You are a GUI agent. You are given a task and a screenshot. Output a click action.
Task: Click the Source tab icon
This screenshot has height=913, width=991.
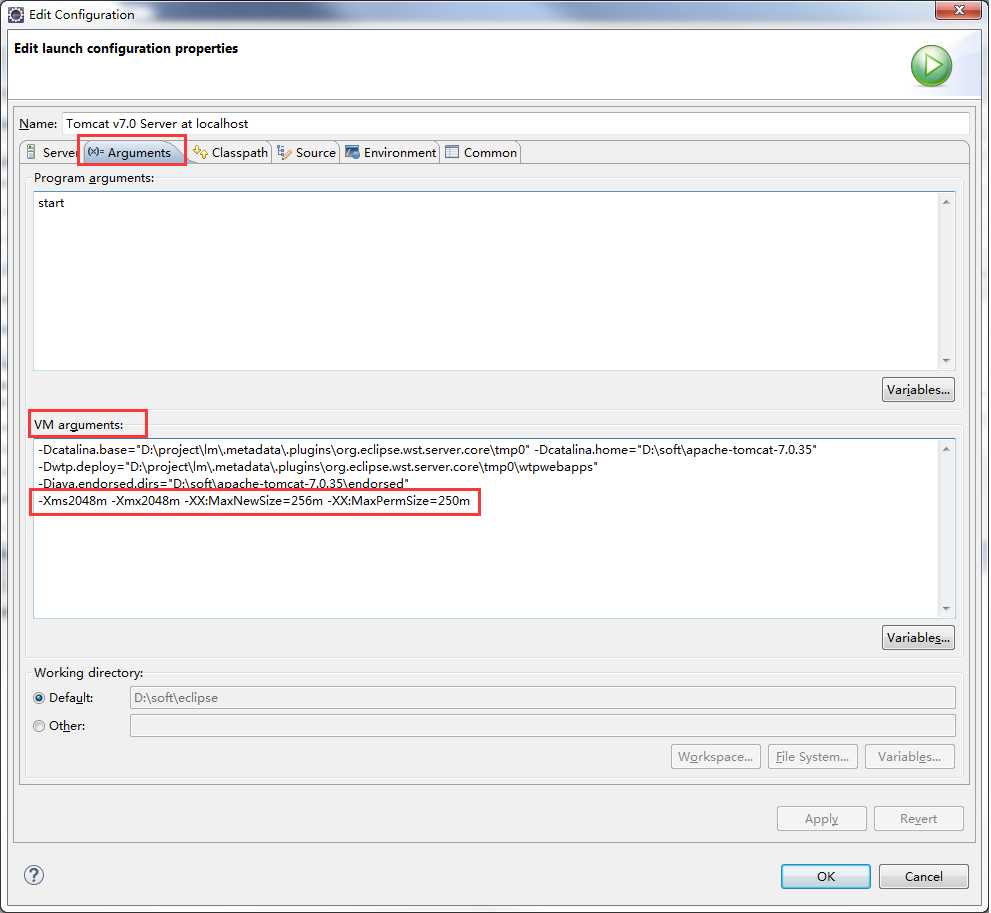[x=284, y=152]
